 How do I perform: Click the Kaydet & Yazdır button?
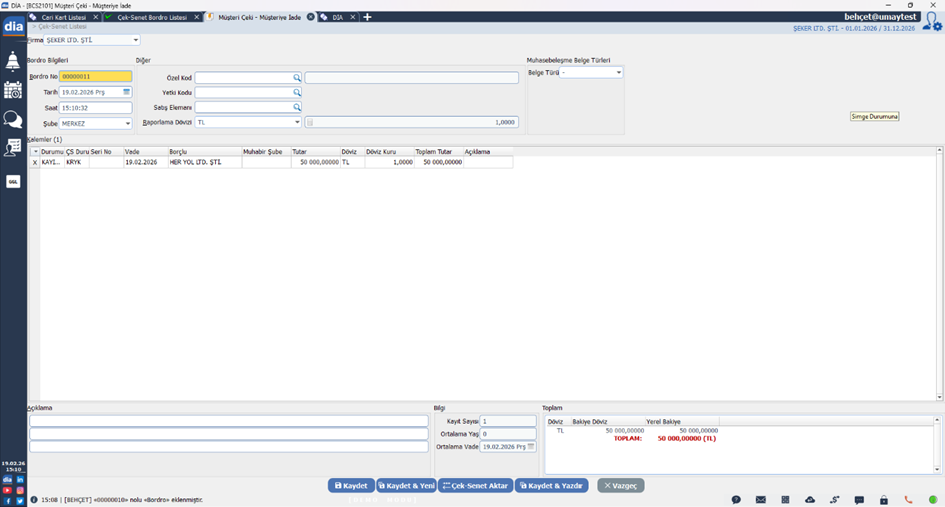click(x=551, y=485)
